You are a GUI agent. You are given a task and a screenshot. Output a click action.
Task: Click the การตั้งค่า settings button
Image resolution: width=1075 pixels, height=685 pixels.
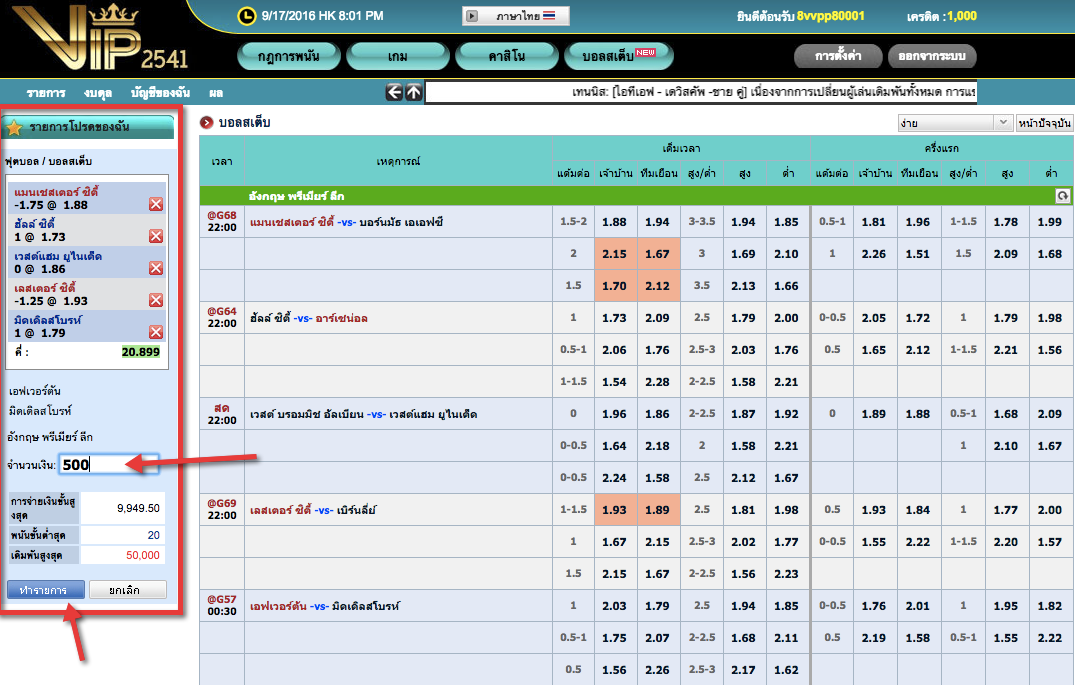(838, 56)
